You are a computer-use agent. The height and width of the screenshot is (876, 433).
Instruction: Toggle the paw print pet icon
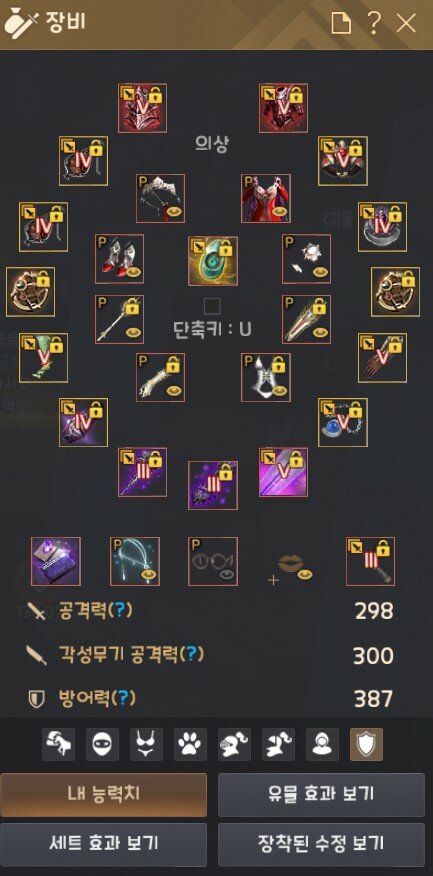pos(190,744)
